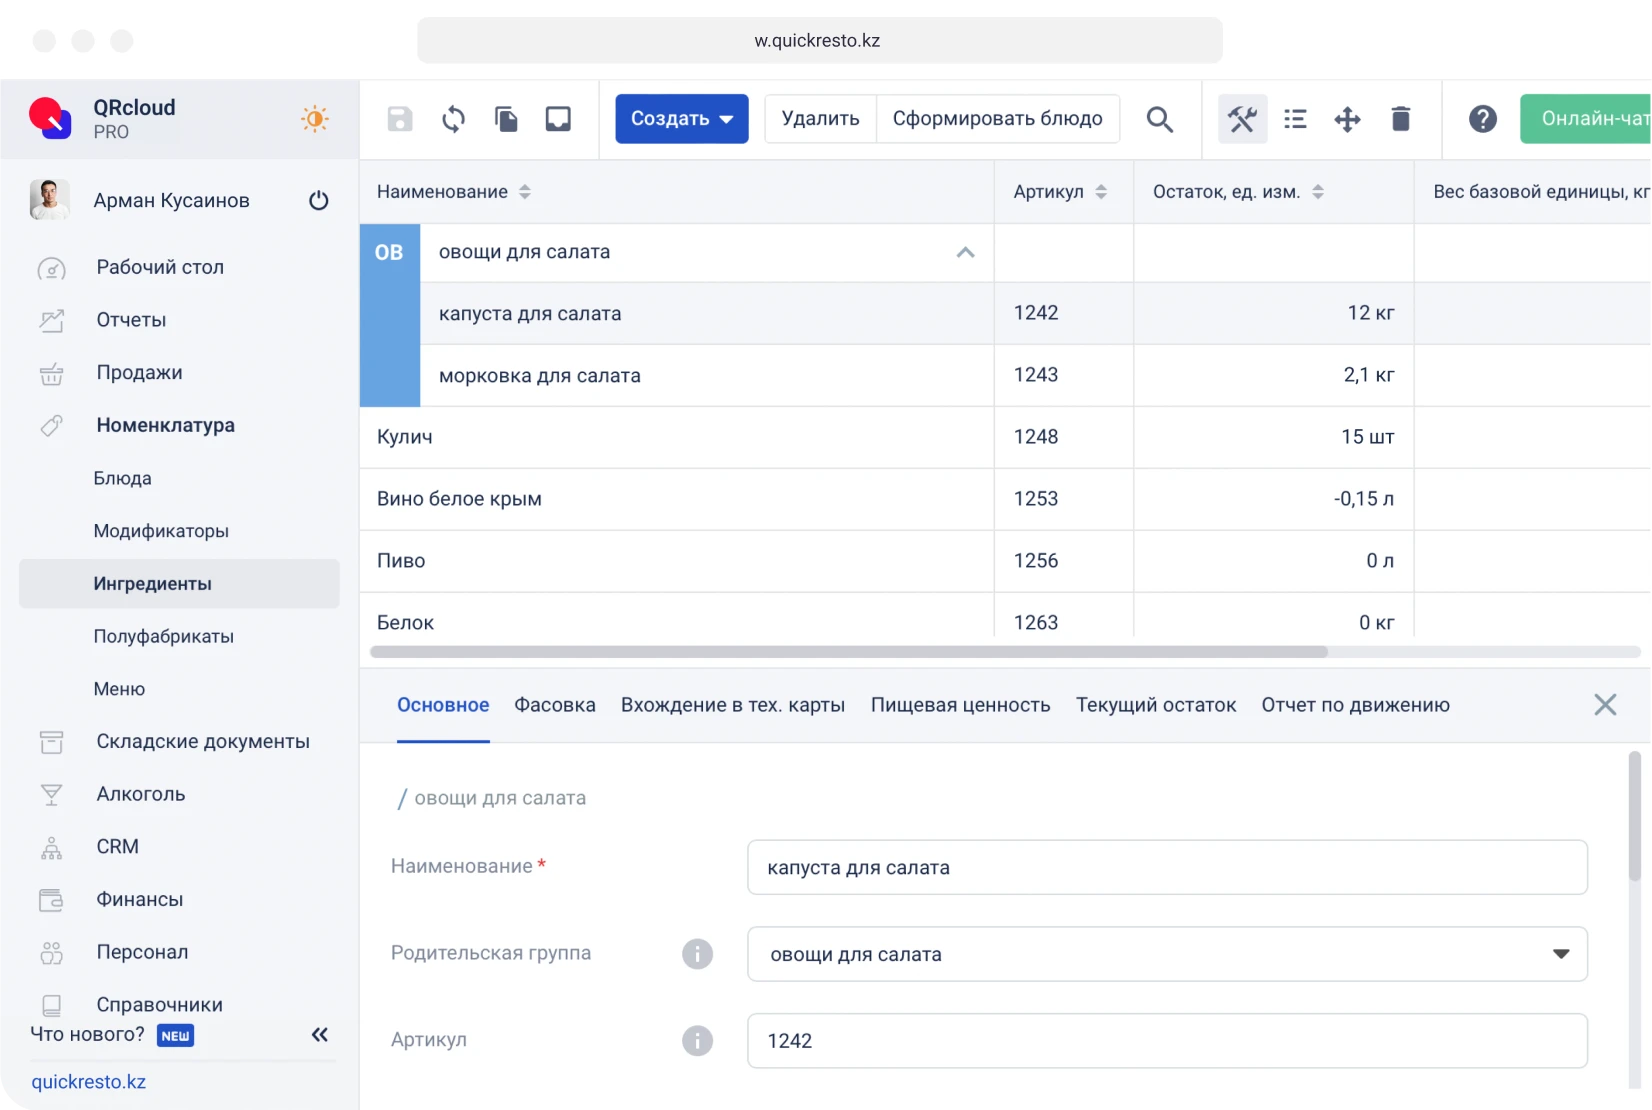Click the copy icon in toolbar
1652x1110 pixels.
coord(506,119)
